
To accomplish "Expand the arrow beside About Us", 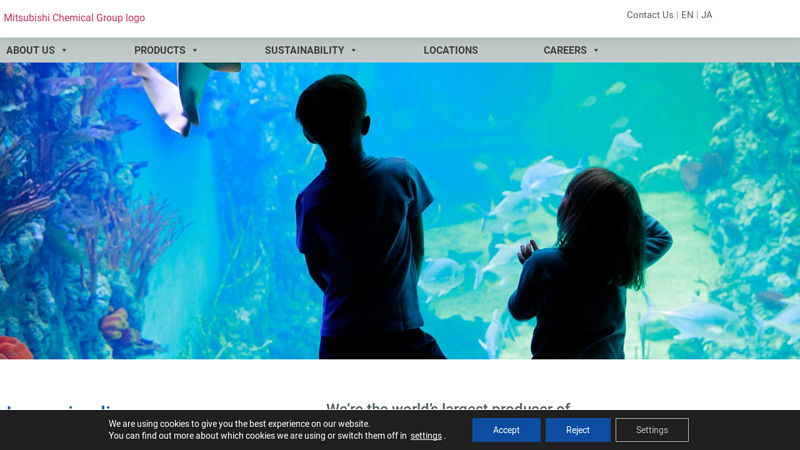I will pos(65,51).
